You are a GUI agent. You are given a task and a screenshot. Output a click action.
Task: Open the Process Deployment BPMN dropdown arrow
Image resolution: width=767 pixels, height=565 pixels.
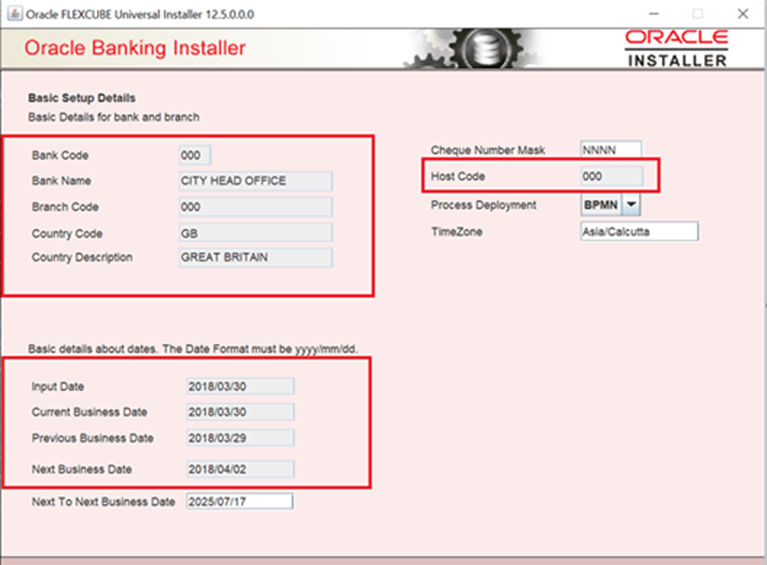(x=632, y=205)
